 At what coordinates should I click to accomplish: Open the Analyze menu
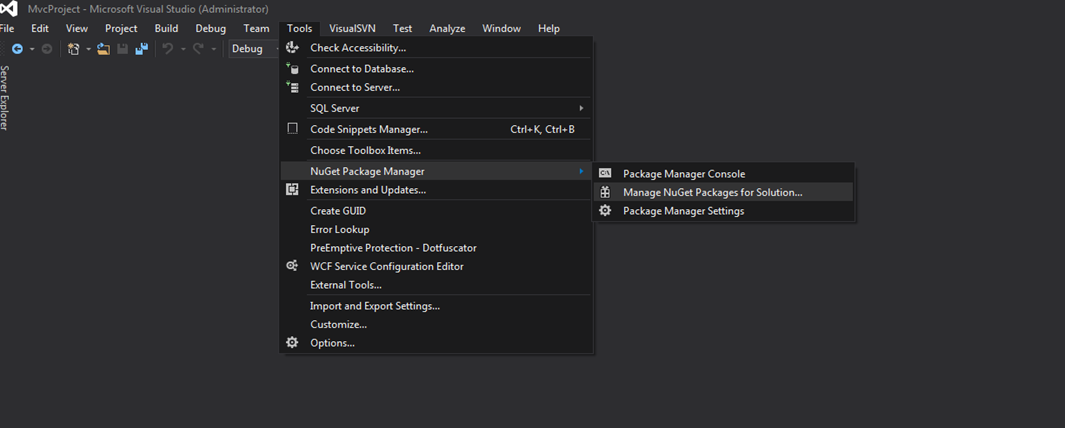tap(447, 29)
